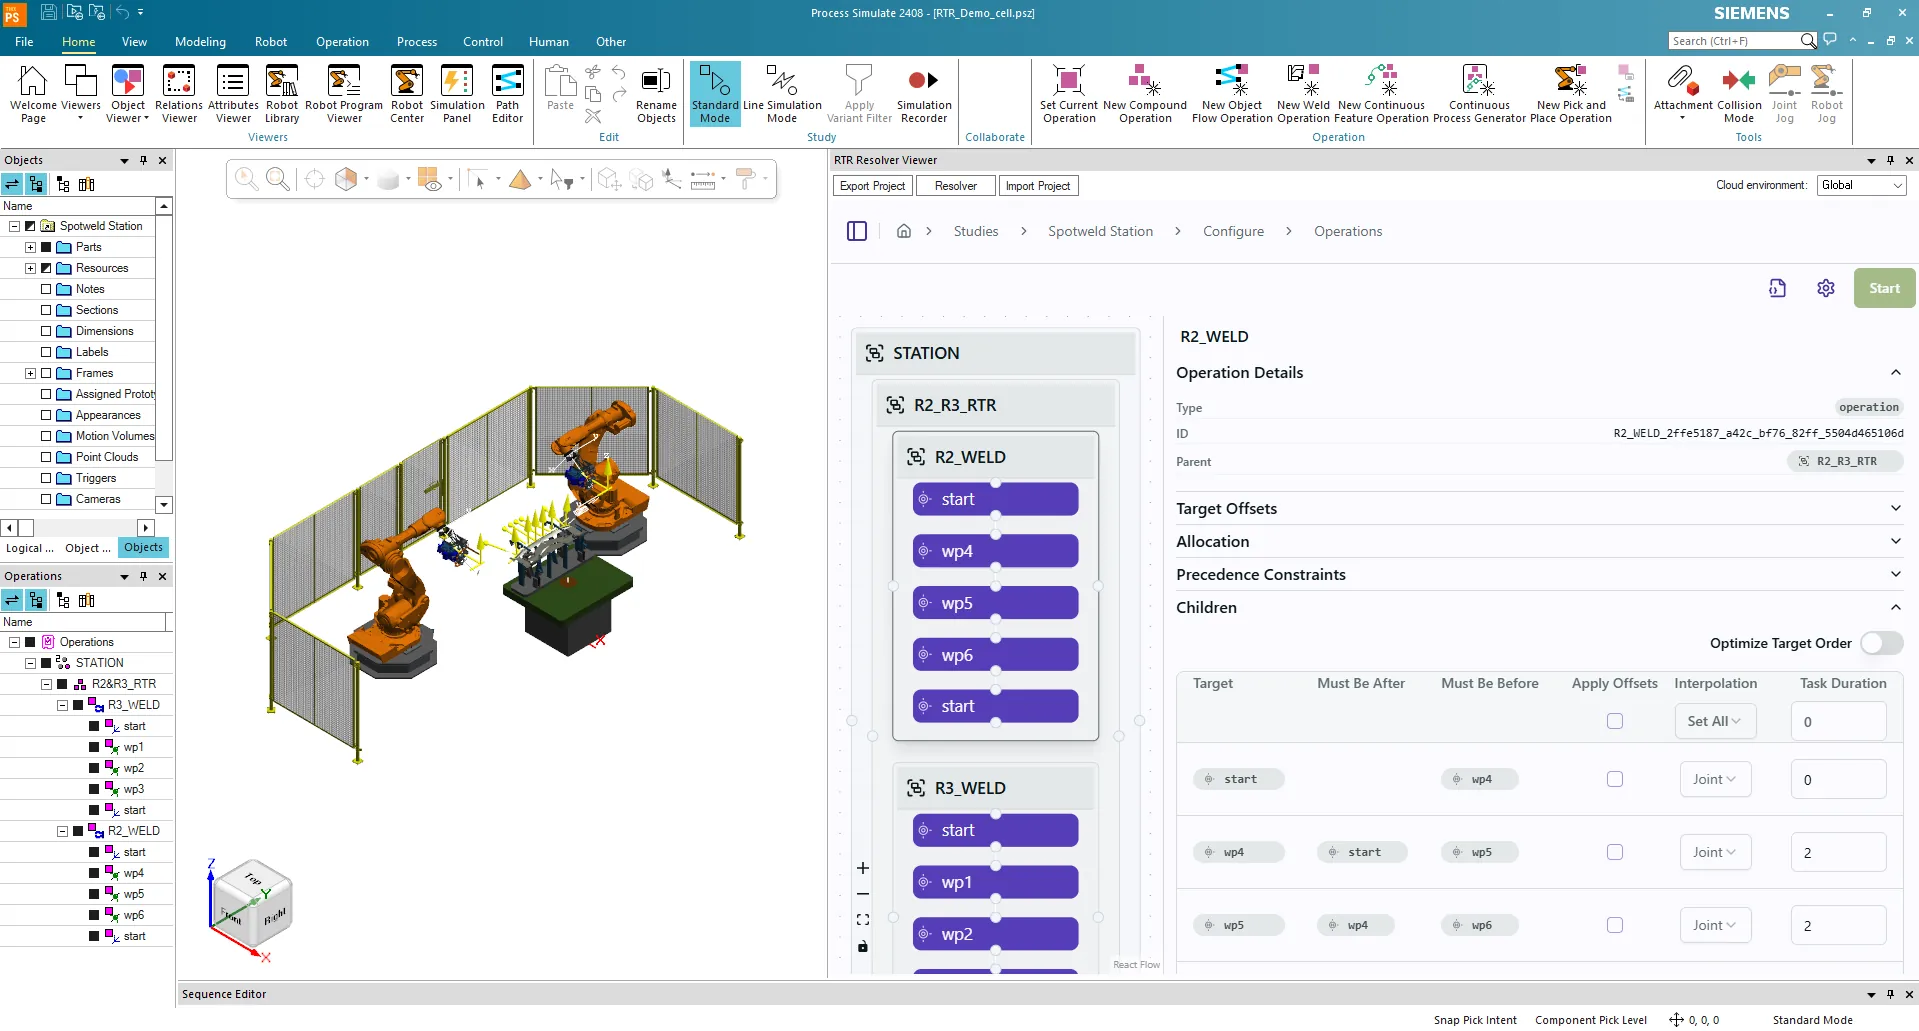This screenshot has width=1919, height=1031.
Task: Switch to the Process ribbon tab
Action: (417, 42)
